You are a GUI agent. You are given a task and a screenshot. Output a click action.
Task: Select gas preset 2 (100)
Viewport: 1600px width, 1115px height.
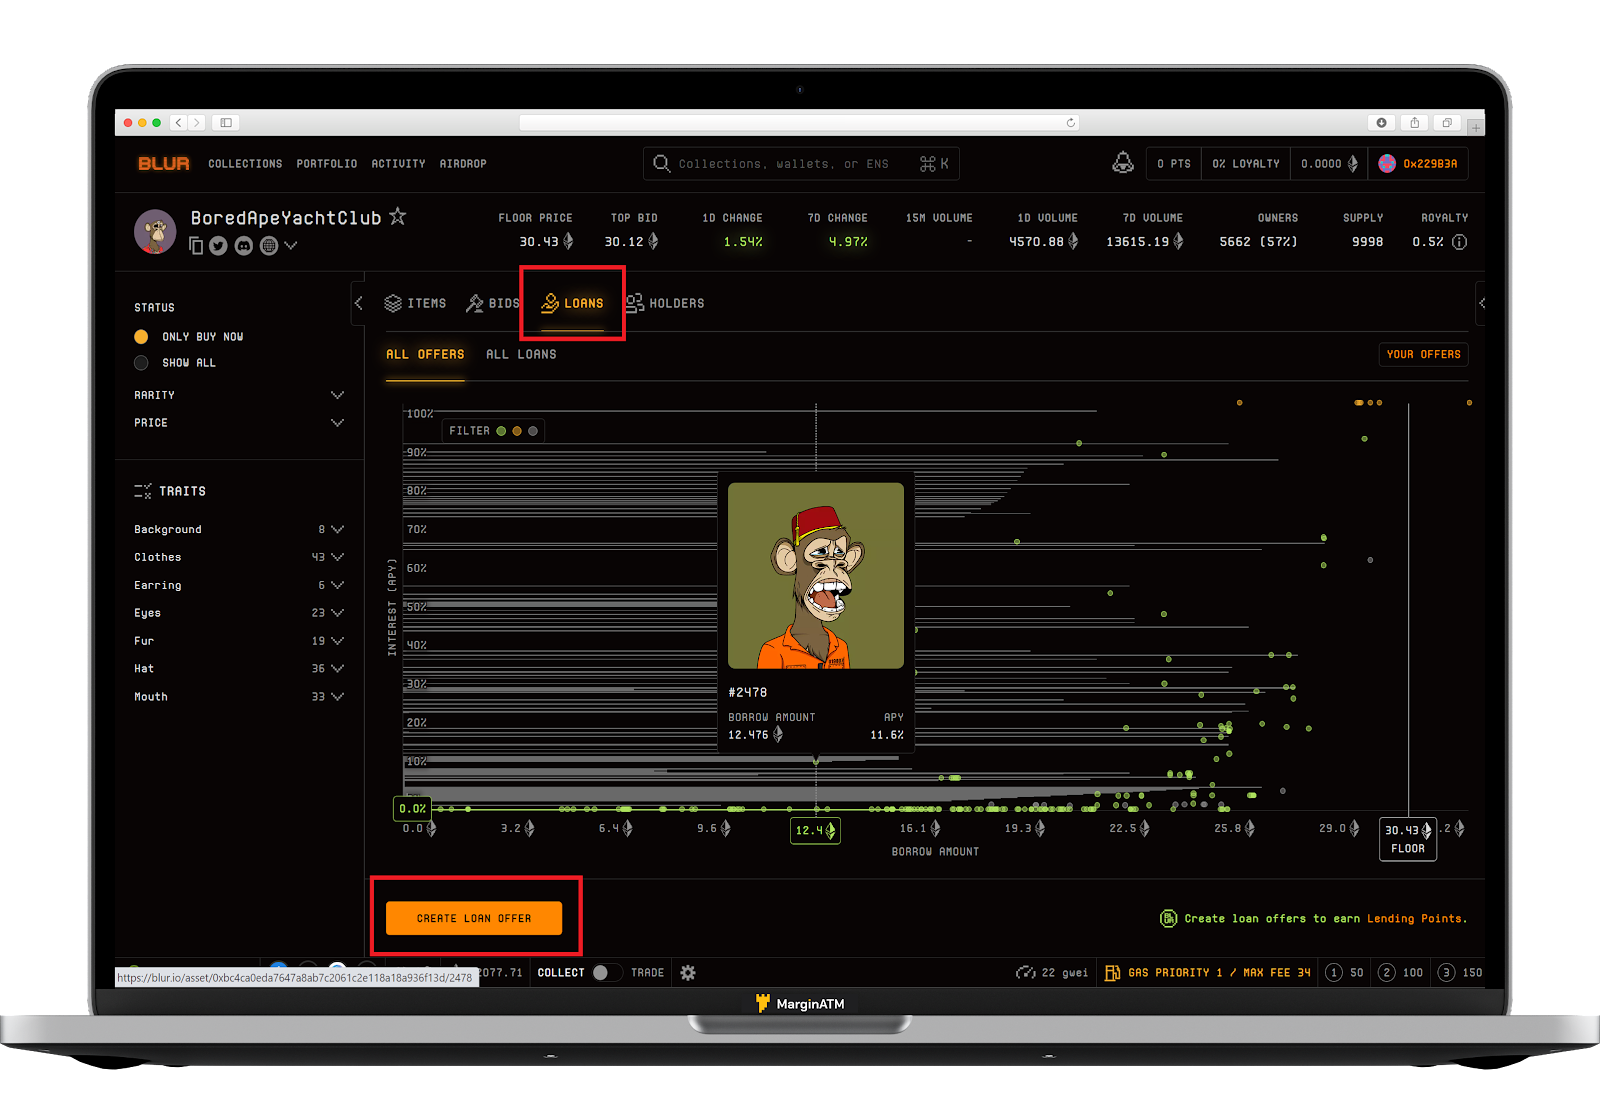[1400, 973]
